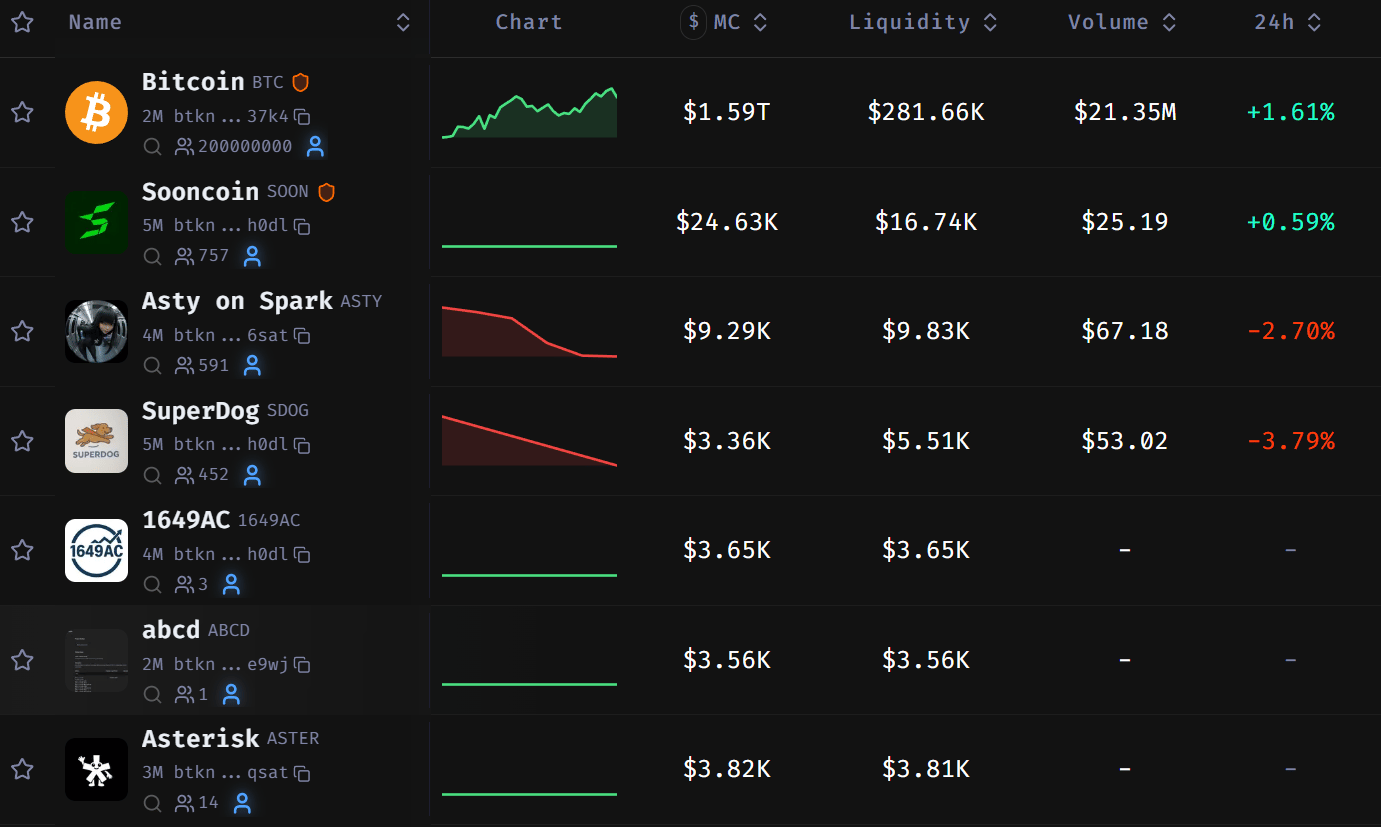
Task: Click the SuperDog 24h change -3.79%
Action: 1290,440
